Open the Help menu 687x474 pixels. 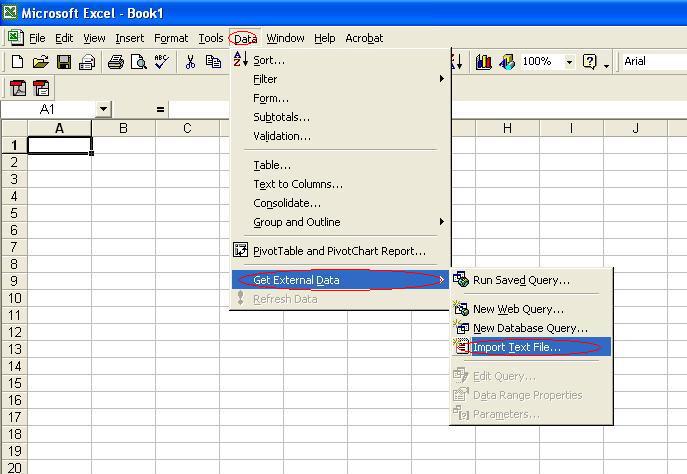tap(325, 38)
